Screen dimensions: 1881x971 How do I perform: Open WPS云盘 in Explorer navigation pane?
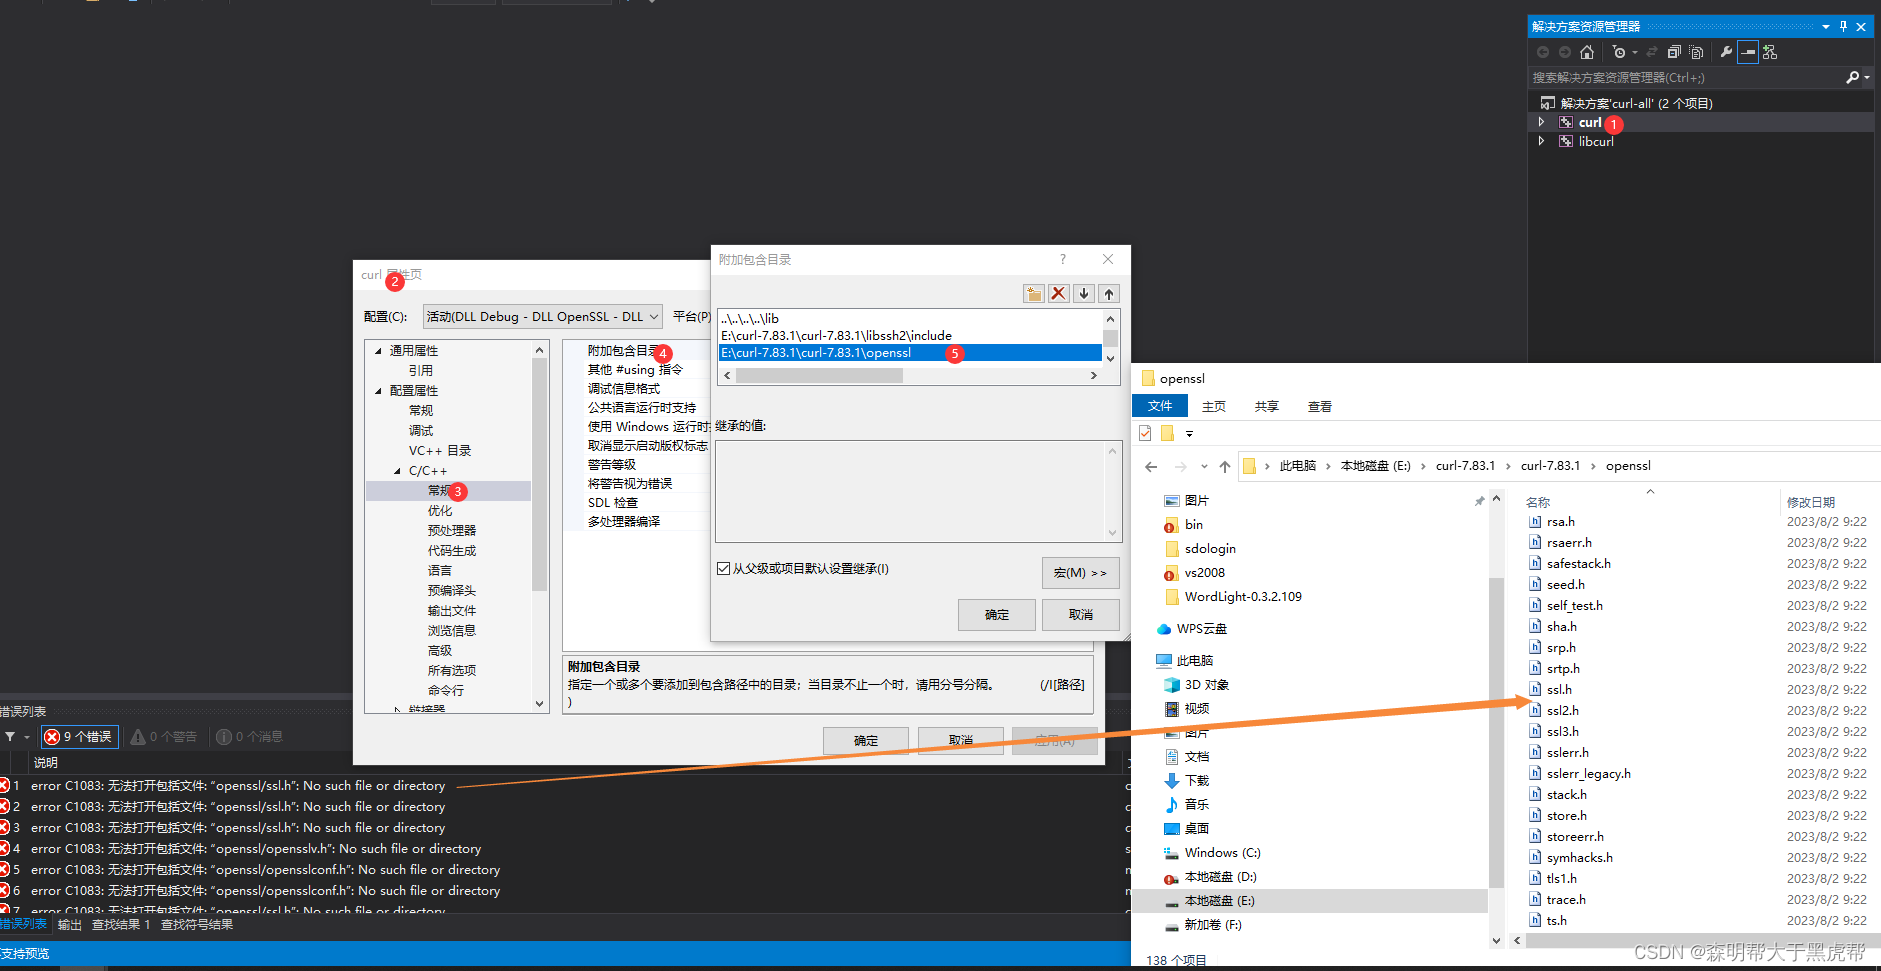click(x=1191, y=629)
